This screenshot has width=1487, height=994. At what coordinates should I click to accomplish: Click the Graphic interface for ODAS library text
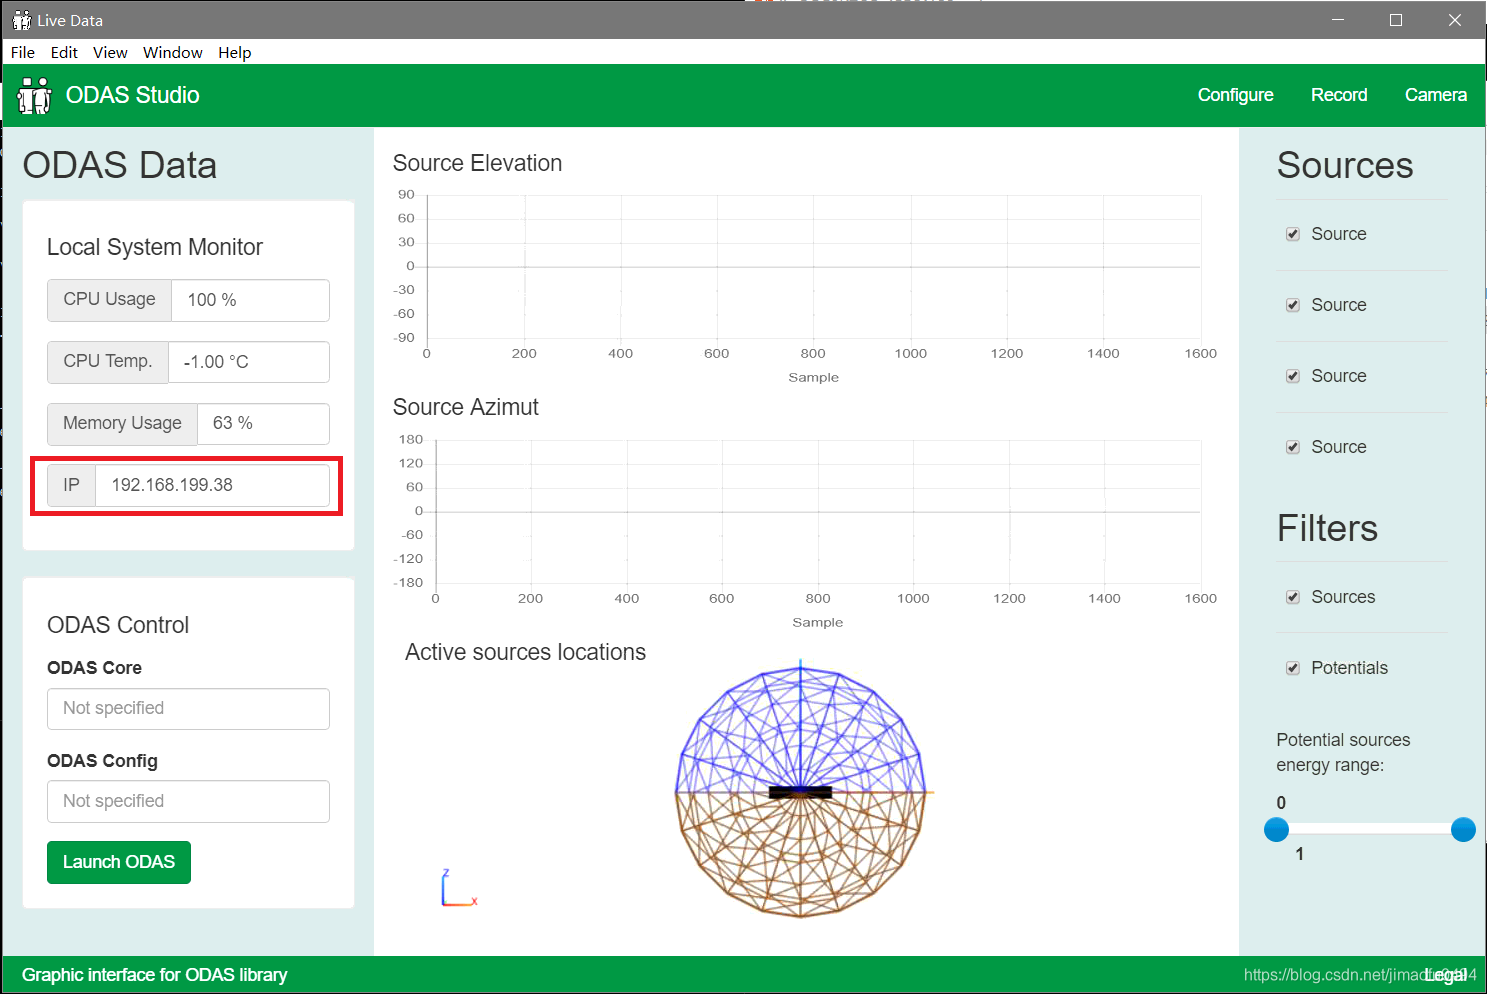(x=155, y=975)
